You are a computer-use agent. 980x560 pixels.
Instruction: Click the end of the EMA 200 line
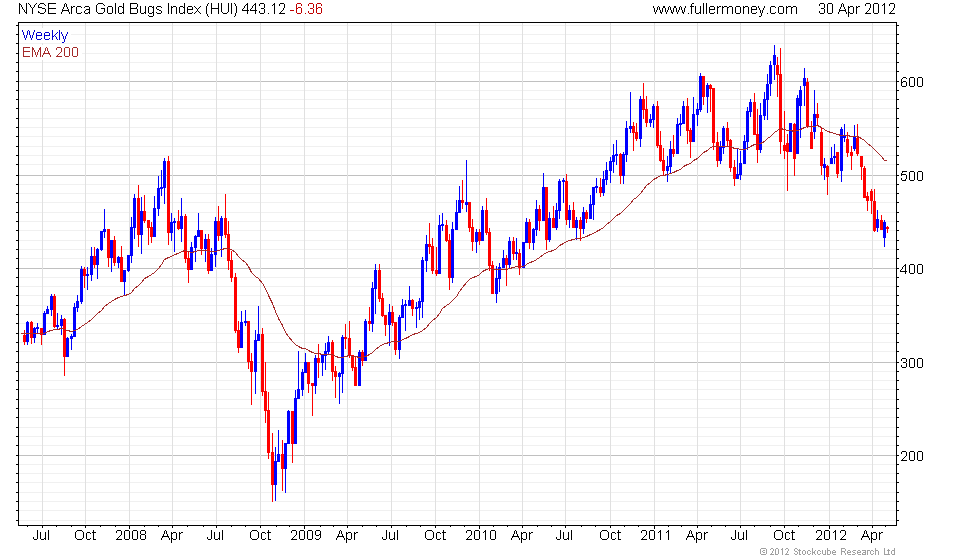pos(885,161)
